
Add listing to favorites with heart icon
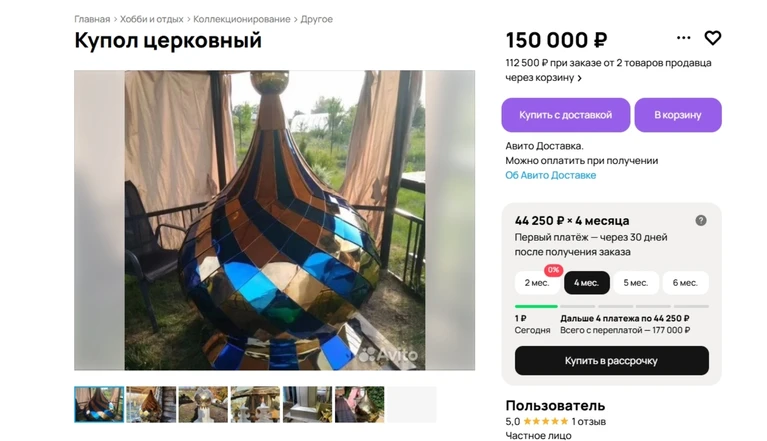pyautogui.click(x=713, y=38)
